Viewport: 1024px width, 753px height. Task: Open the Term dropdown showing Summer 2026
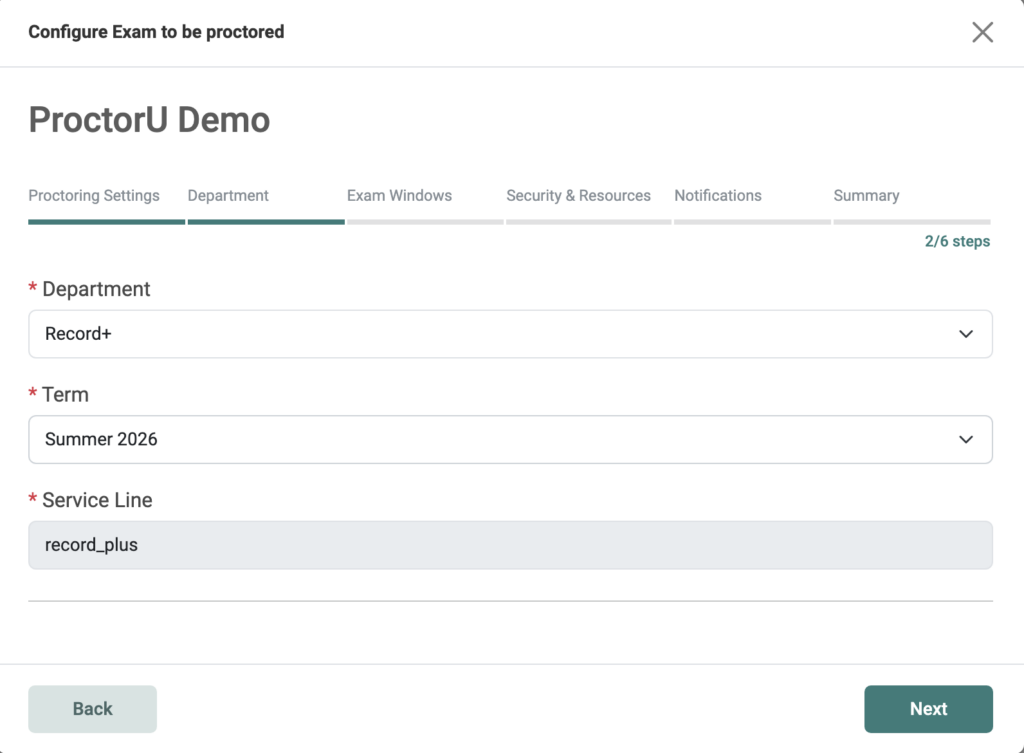[511, 440]
